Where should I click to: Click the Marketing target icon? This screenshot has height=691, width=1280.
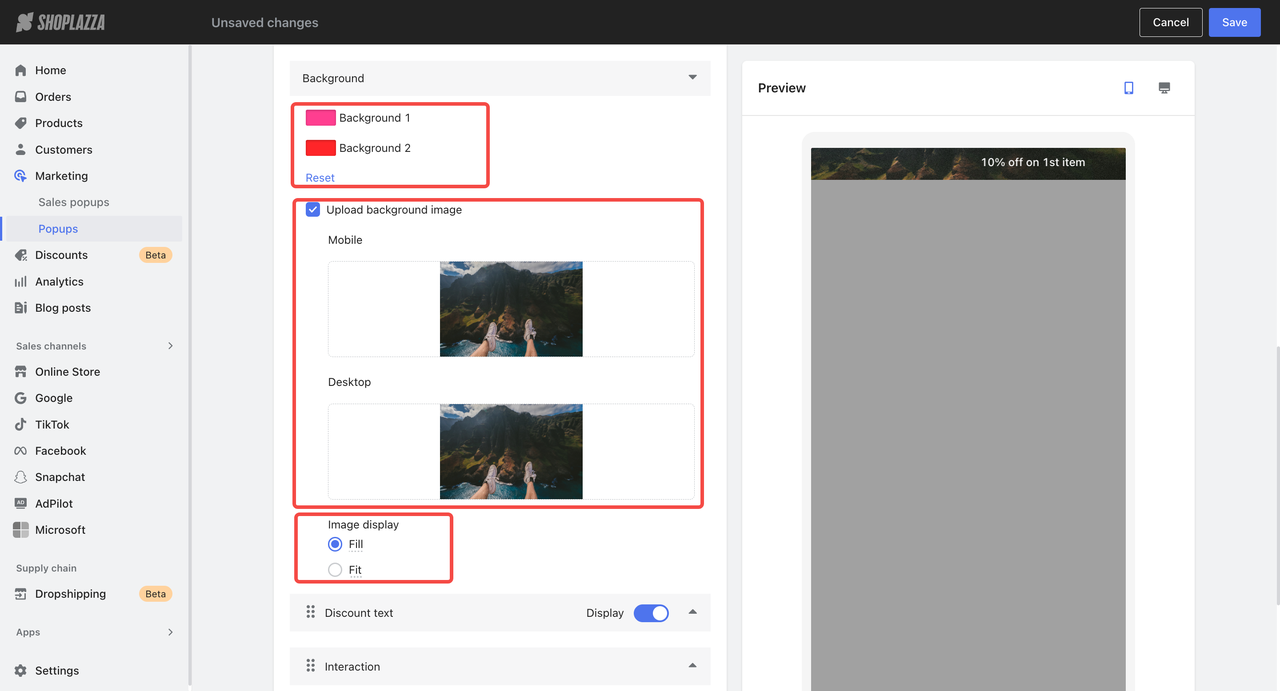click(x=21, y=176)
